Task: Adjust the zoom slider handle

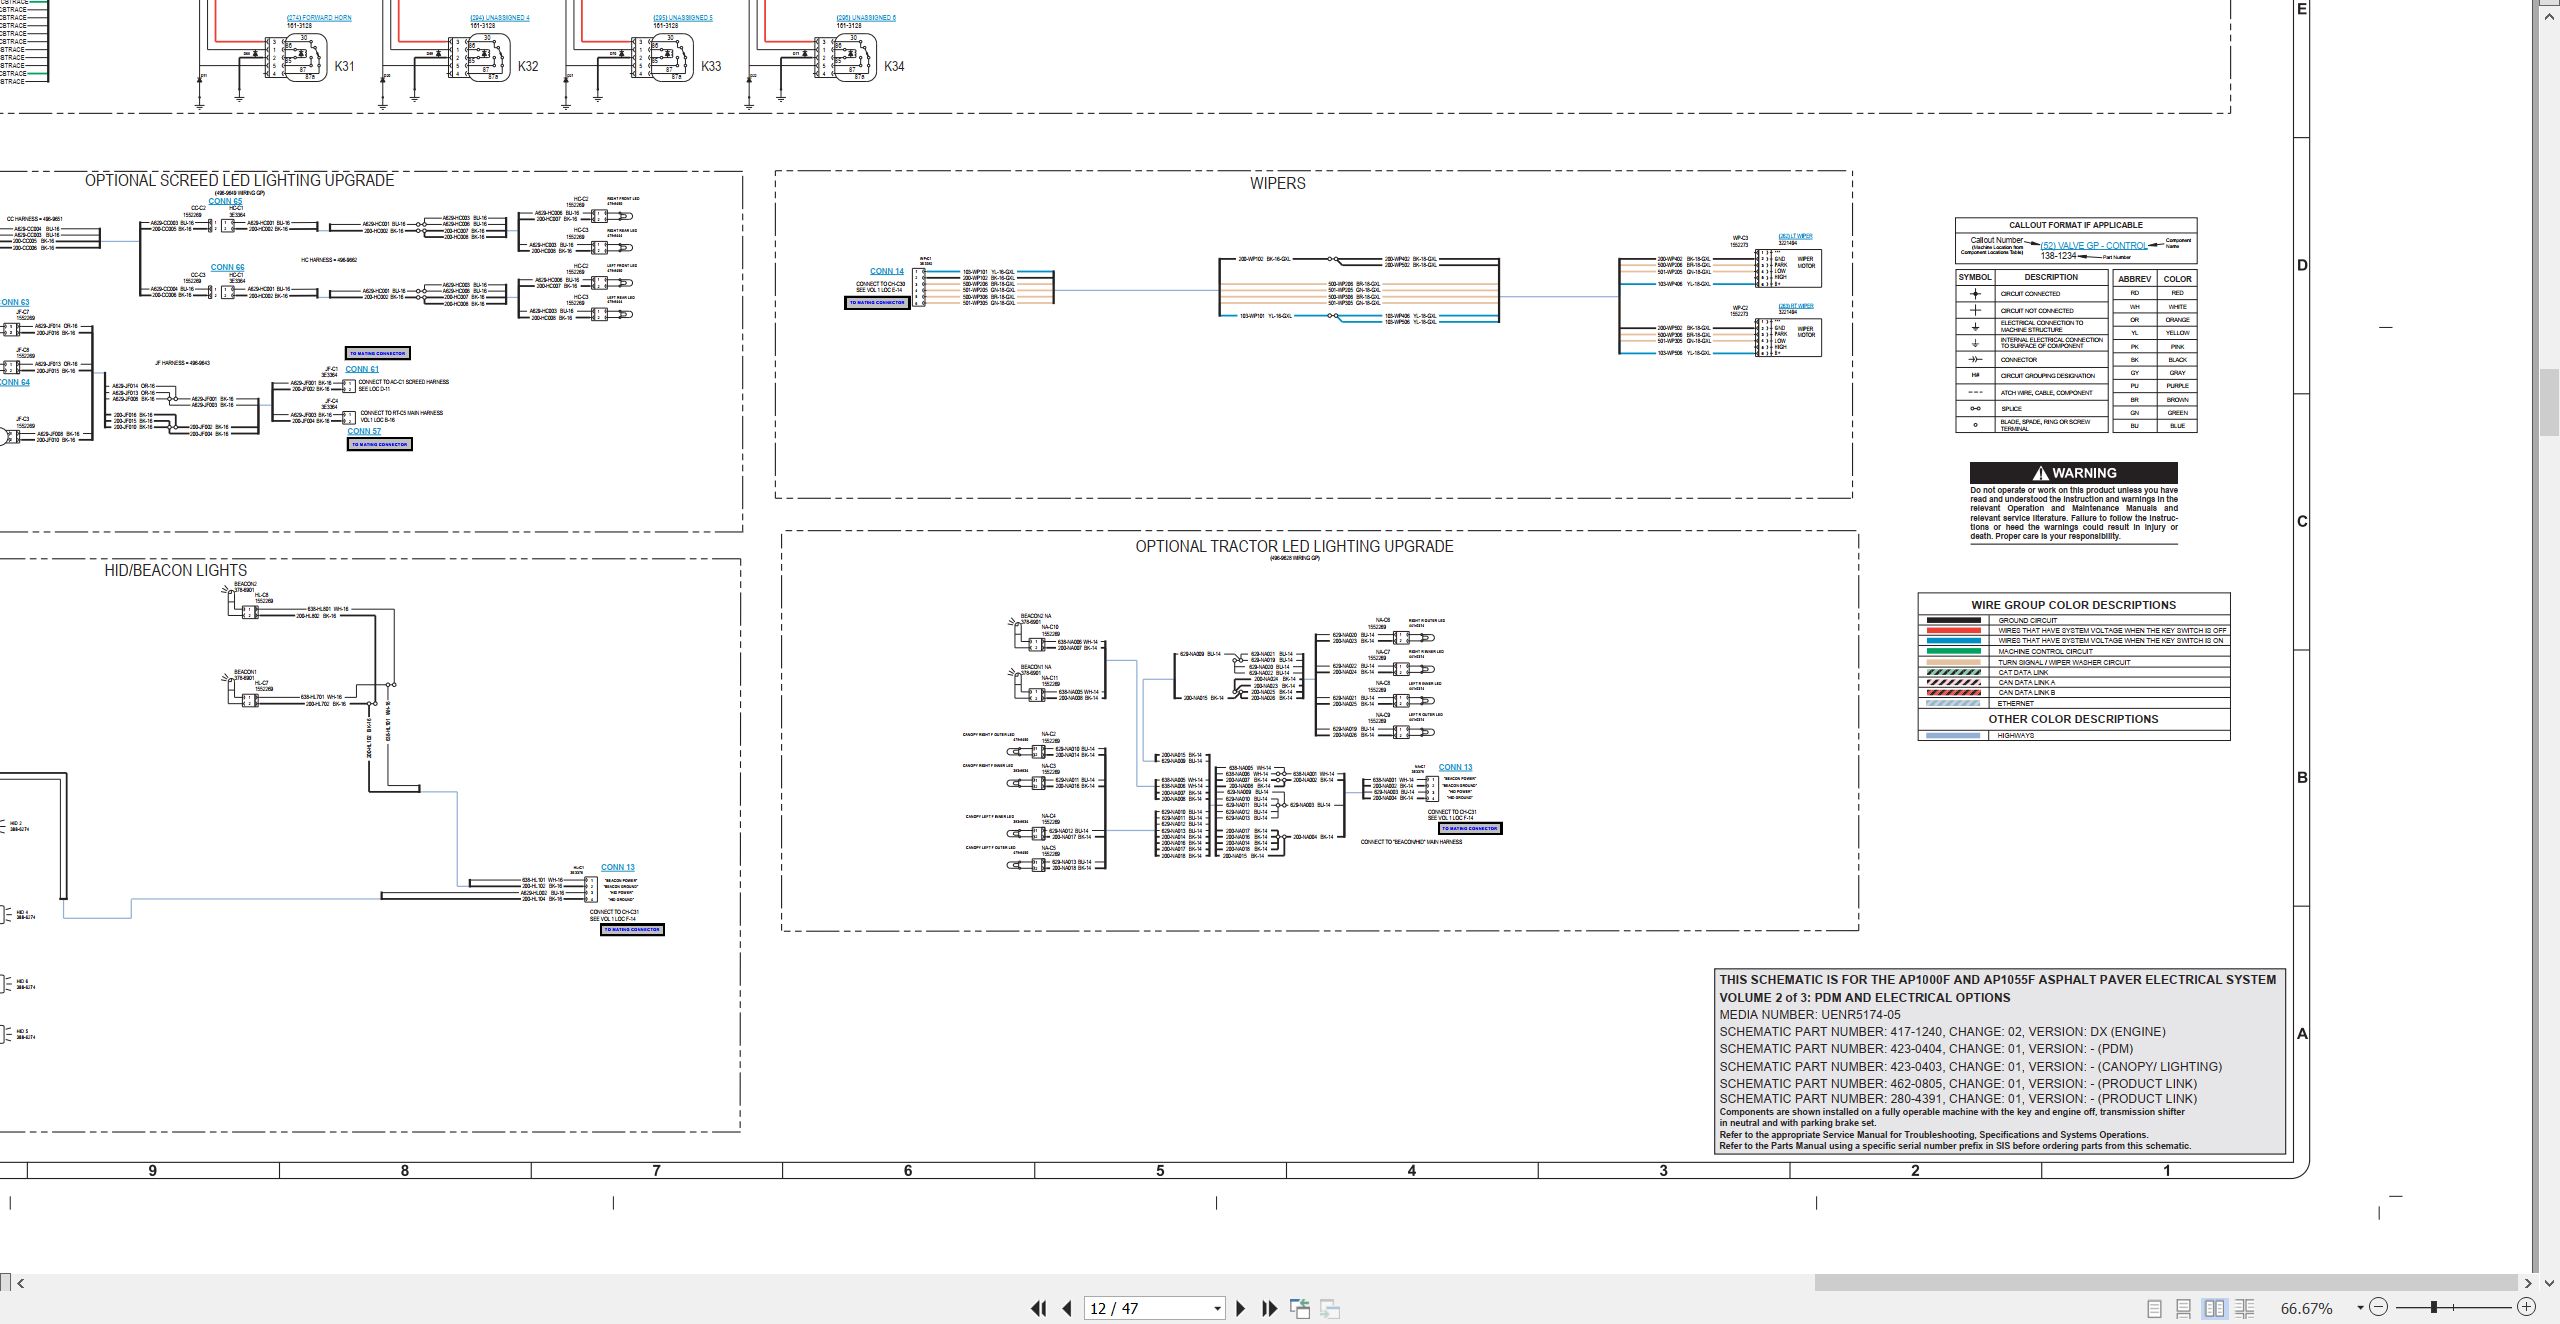Action: click(x=2434, y=1307)
